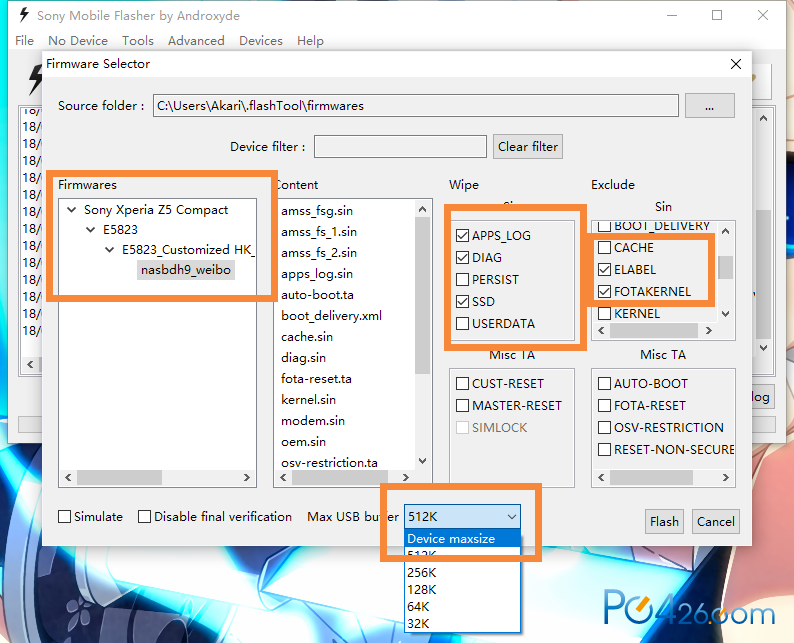Check the CACHE exclude checkbox

(x=604, y=248)
